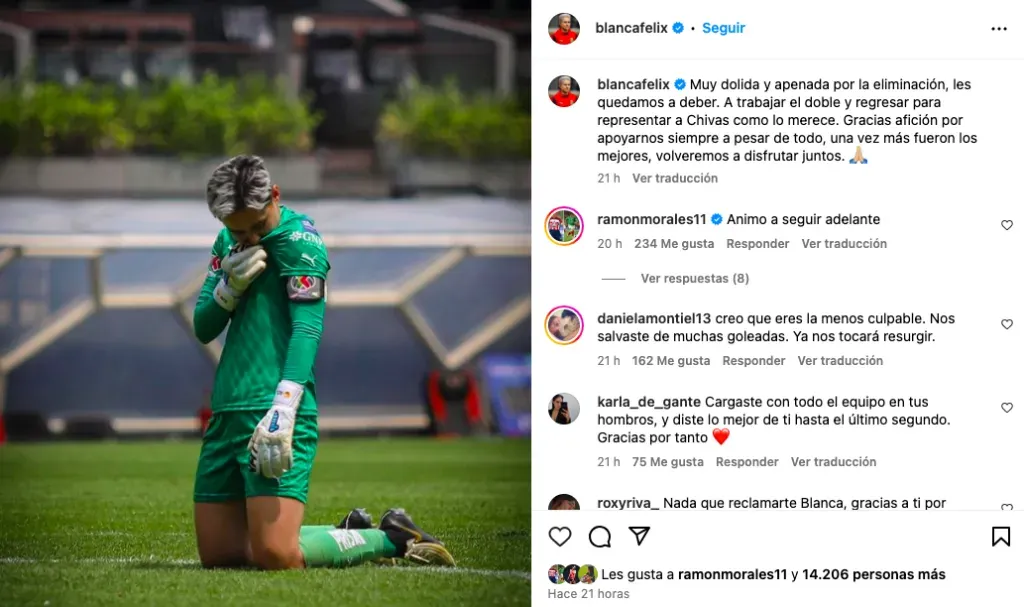Screen dimensions: 1024x607
Task: View the 14.206 personas más likes list
Action: coord(873,574)
